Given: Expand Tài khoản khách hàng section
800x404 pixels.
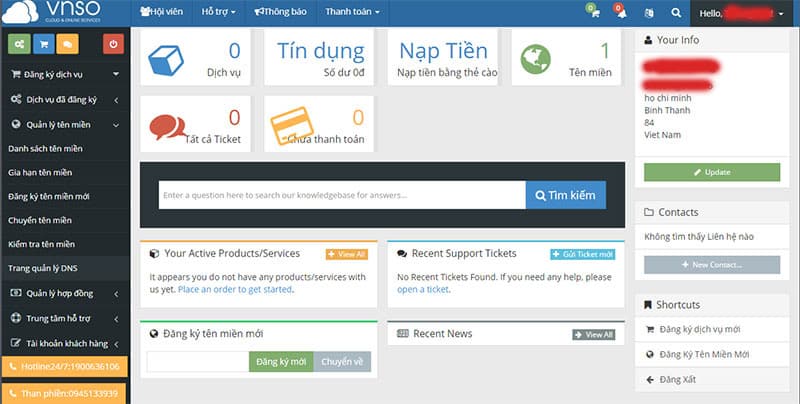Looking at the screenshot, I should tap(65, 343).
